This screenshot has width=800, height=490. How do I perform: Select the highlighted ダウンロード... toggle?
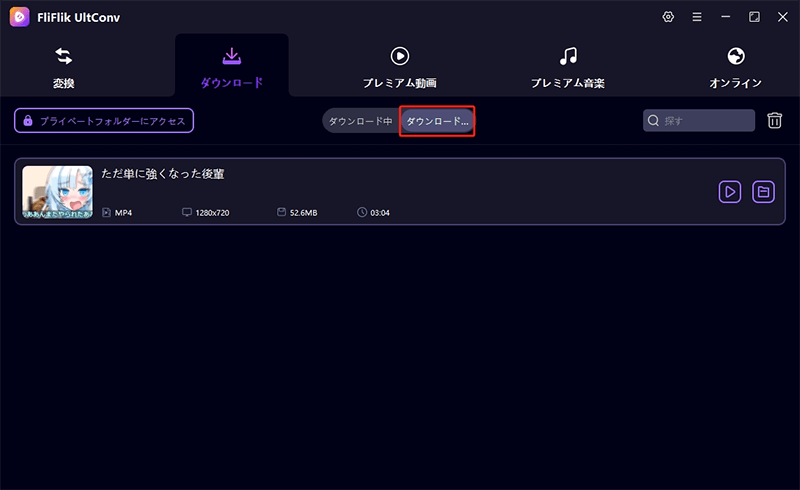click(437, 121)
